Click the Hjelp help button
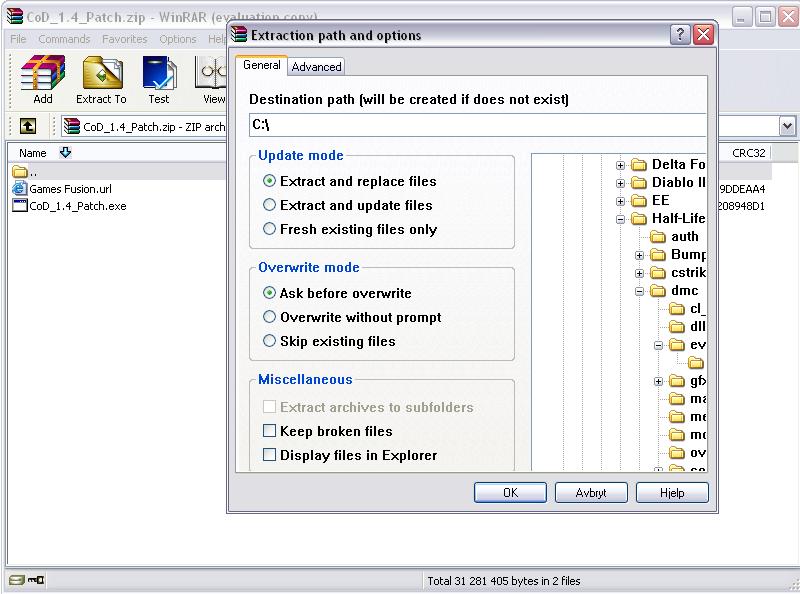Screen dimensions: 800x594 (672, 492)
